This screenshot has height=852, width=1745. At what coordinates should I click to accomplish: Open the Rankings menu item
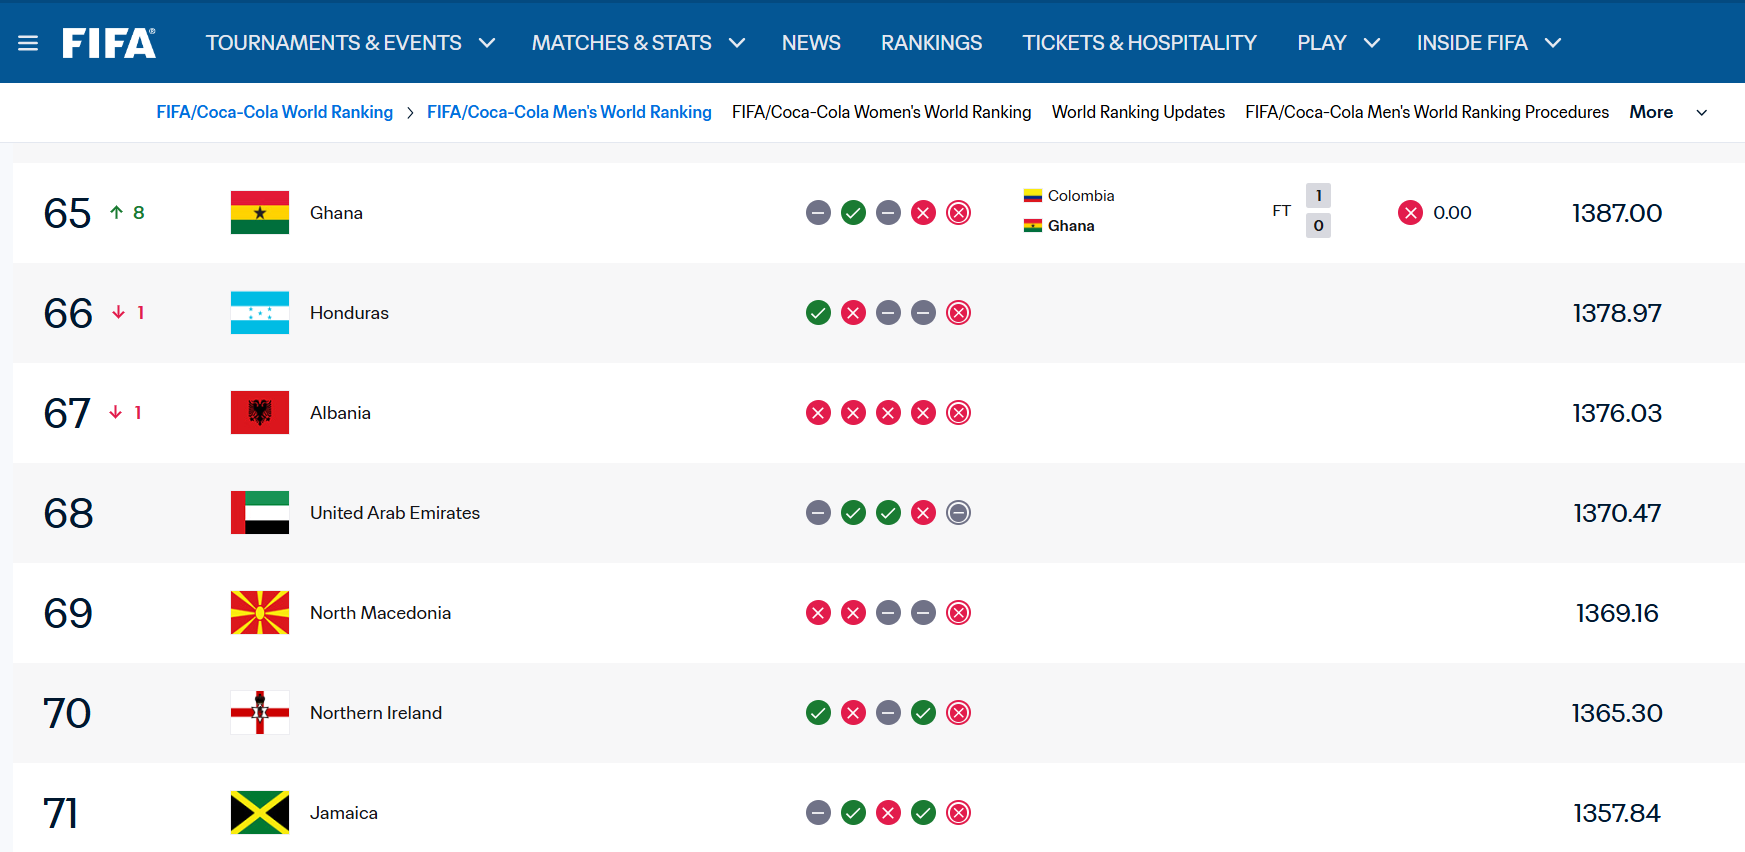coord(931,43)
